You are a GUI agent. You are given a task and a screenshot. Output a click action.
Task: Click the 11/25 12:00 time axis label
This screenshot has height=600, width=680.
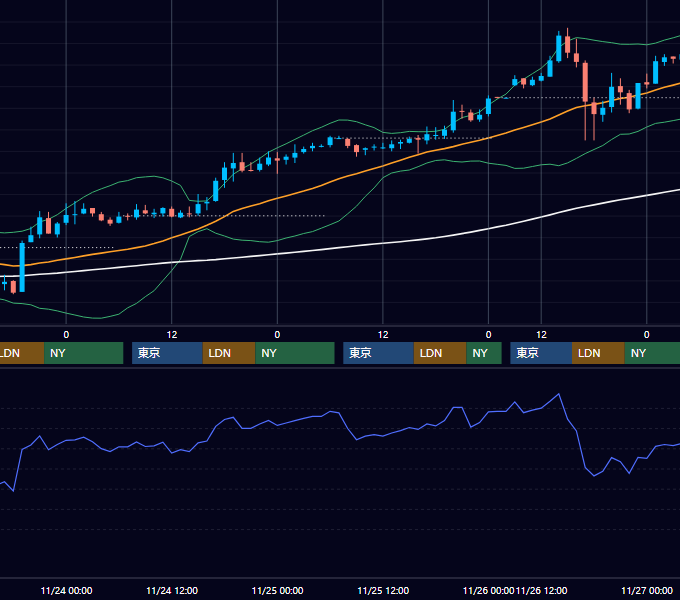[383, 590]
